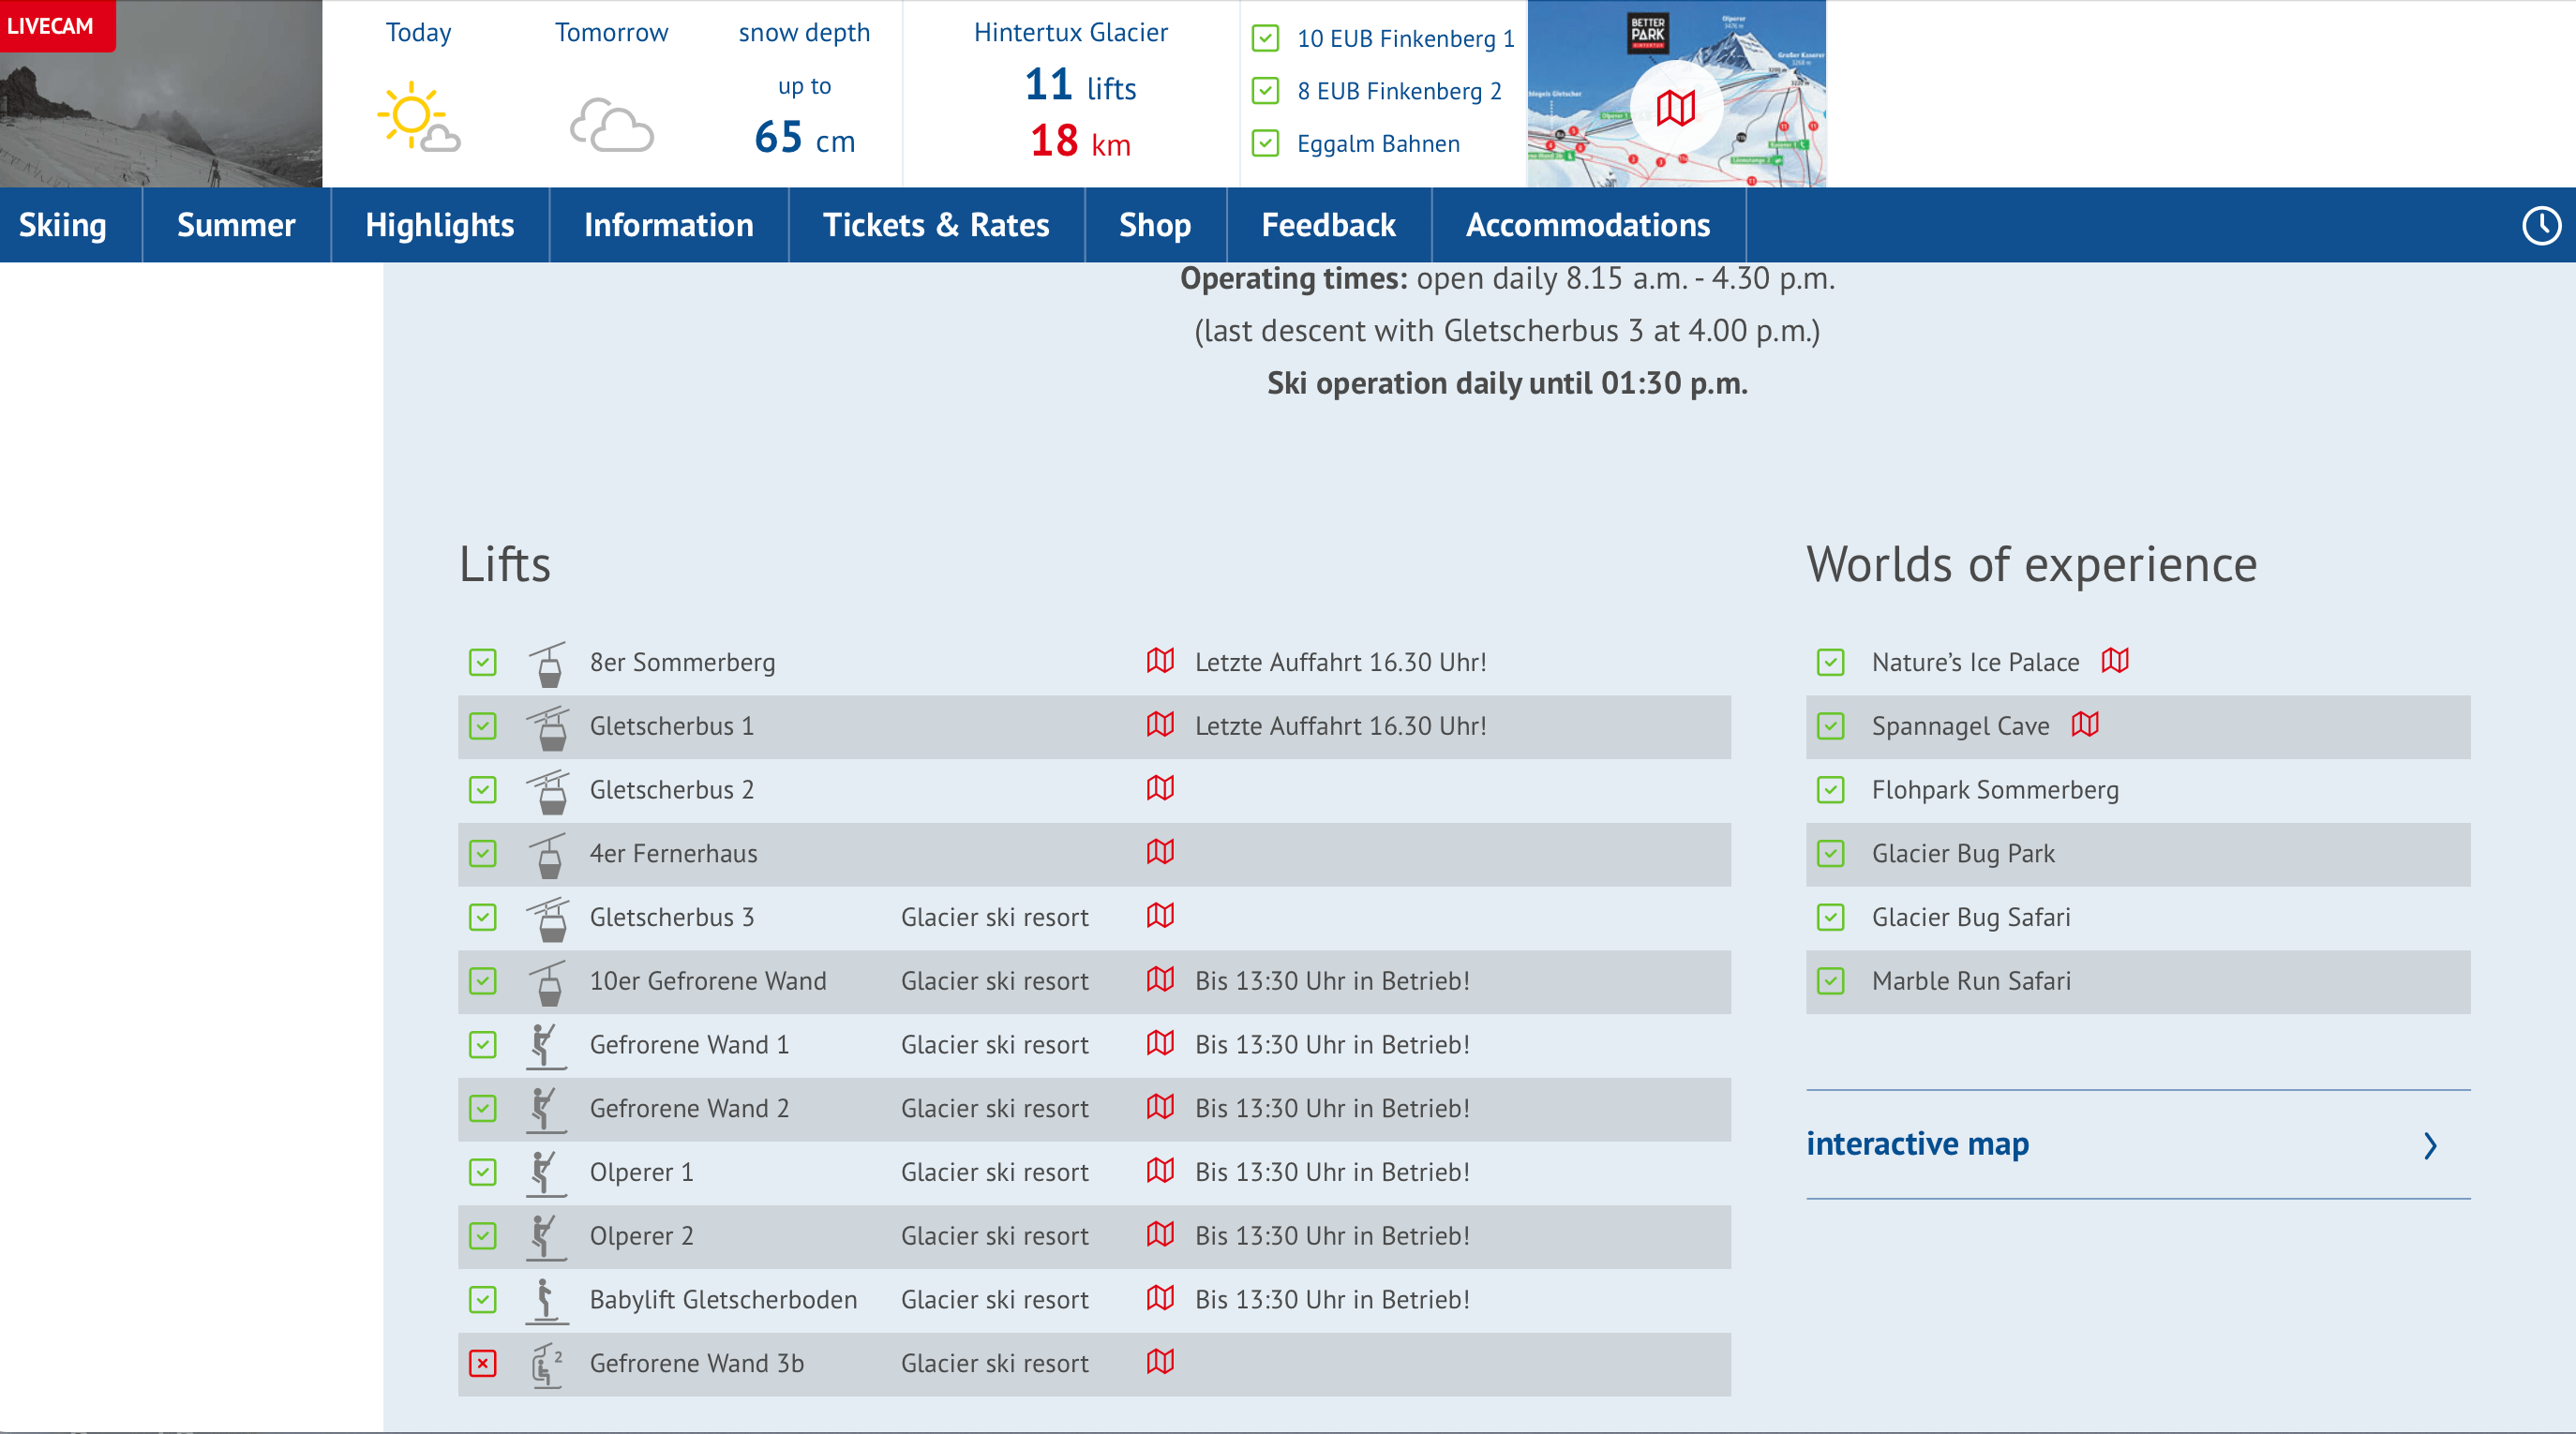The height and width of the screenshot is (1434, 2576).
Task: Click the snow depth 65 cm info
Action: 804,137
